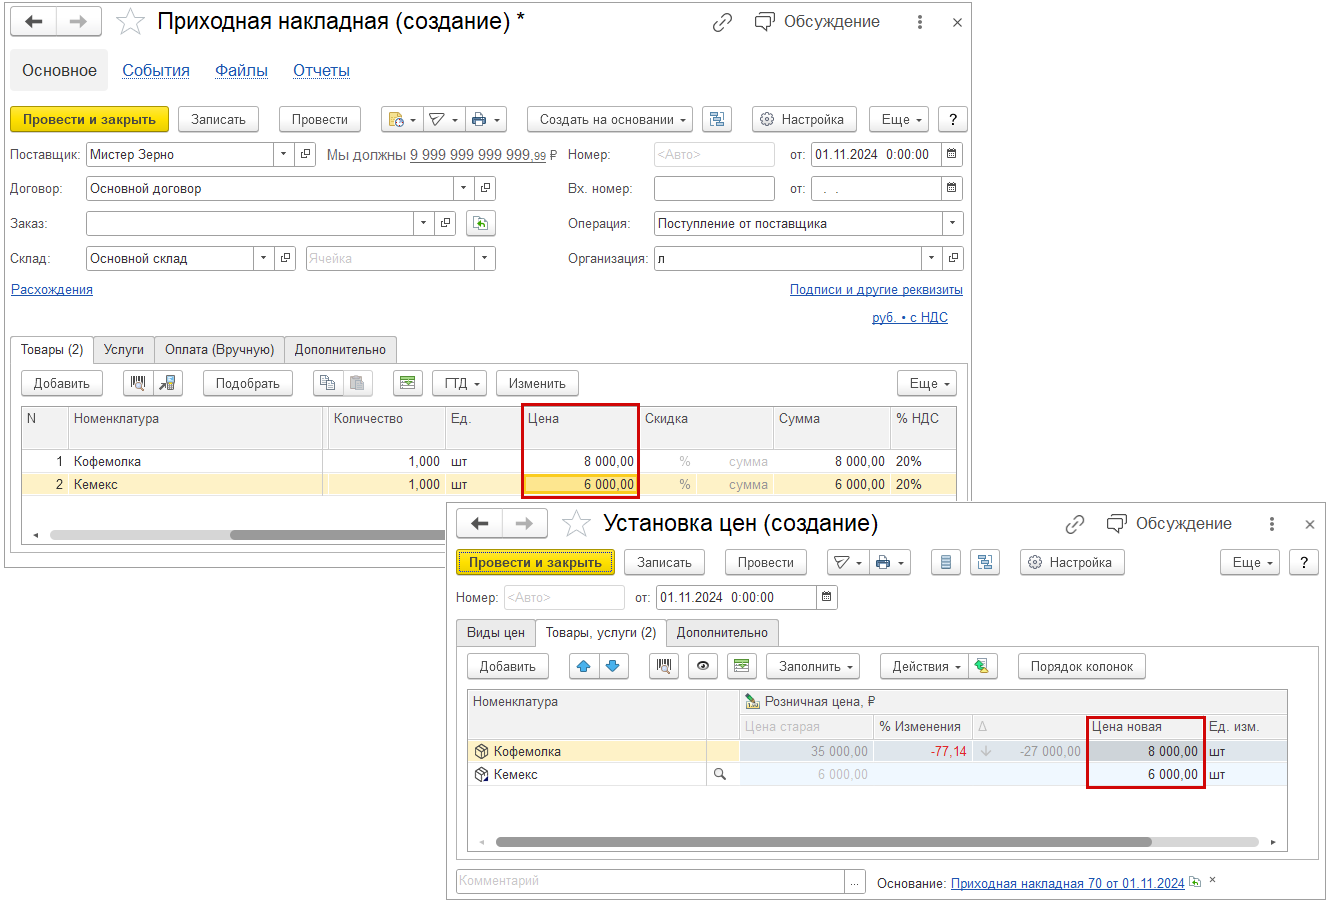Open Создать на основании dropdown
1330x905 pixels.
coord(610,119)
